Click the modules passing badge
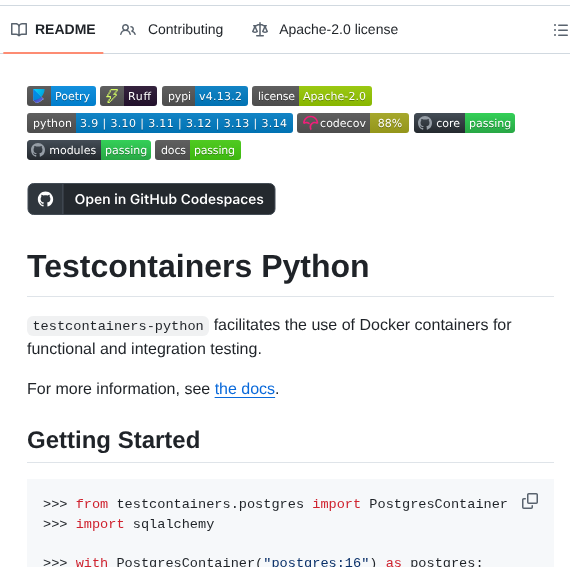The width and height of the screenshot is (570, 567). (x=89, y=150)
